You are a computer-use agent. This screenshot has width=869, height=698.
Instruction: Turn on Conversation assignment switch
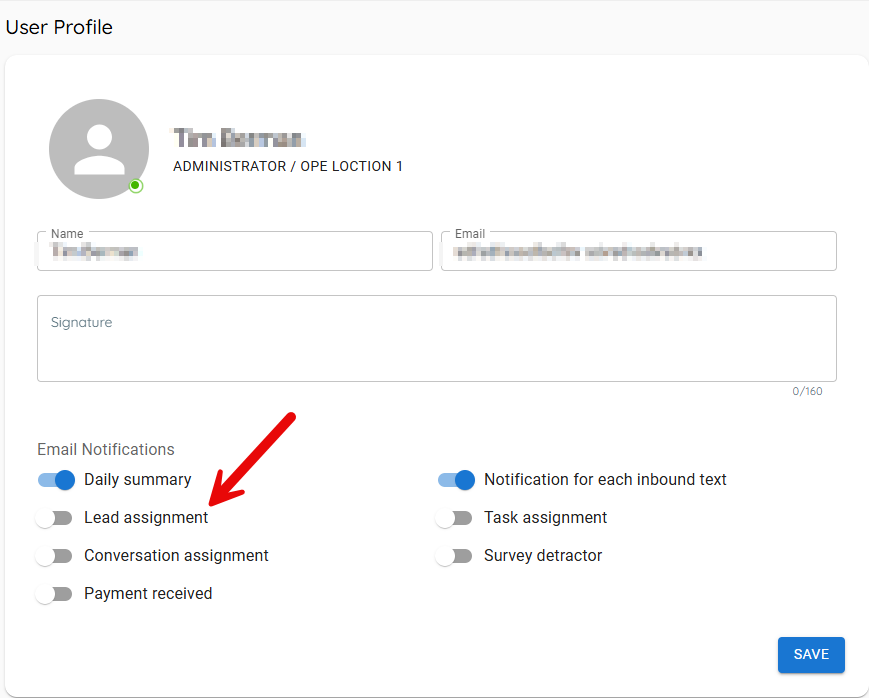54,556
